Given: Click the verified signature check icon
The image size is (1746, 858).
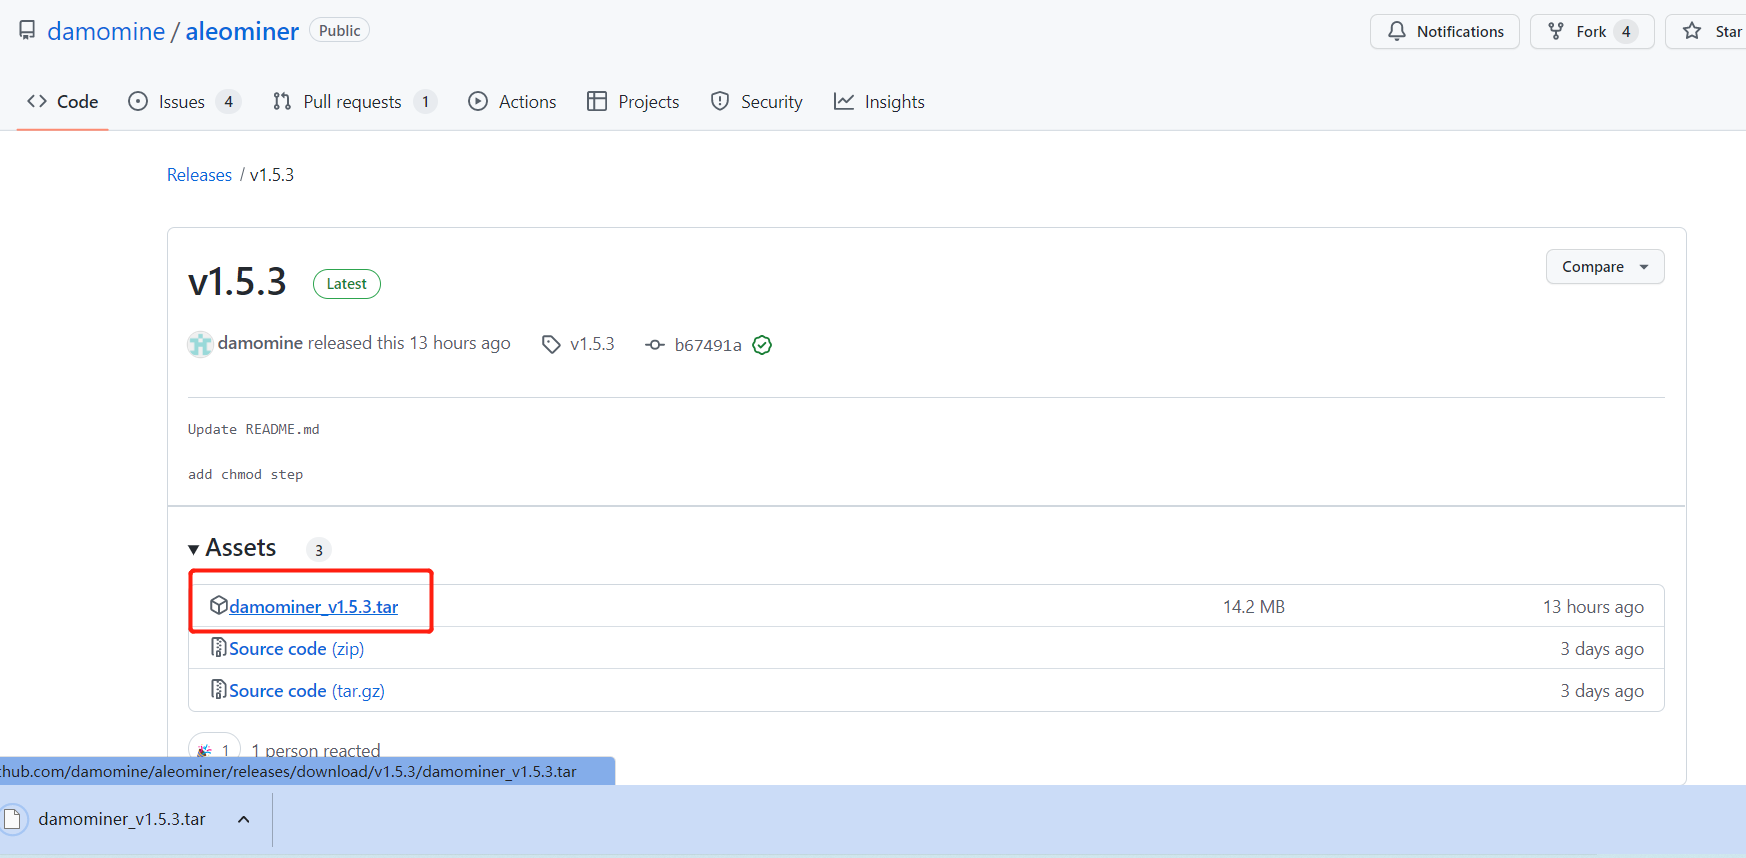Looking at the screenshot, I should click(762, 345).
